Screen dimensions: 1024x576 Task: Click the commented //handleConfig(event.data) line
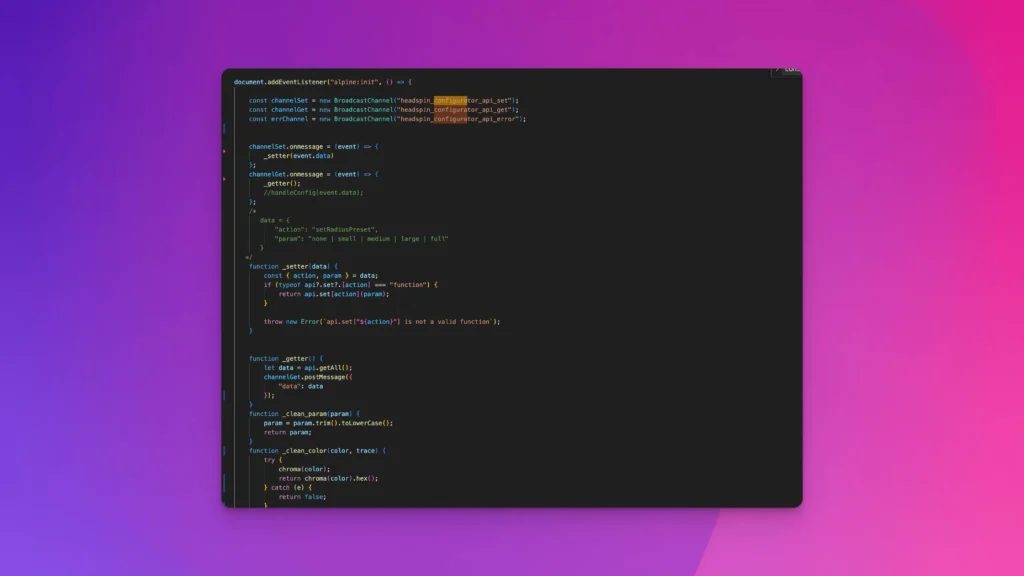(313, 192)
